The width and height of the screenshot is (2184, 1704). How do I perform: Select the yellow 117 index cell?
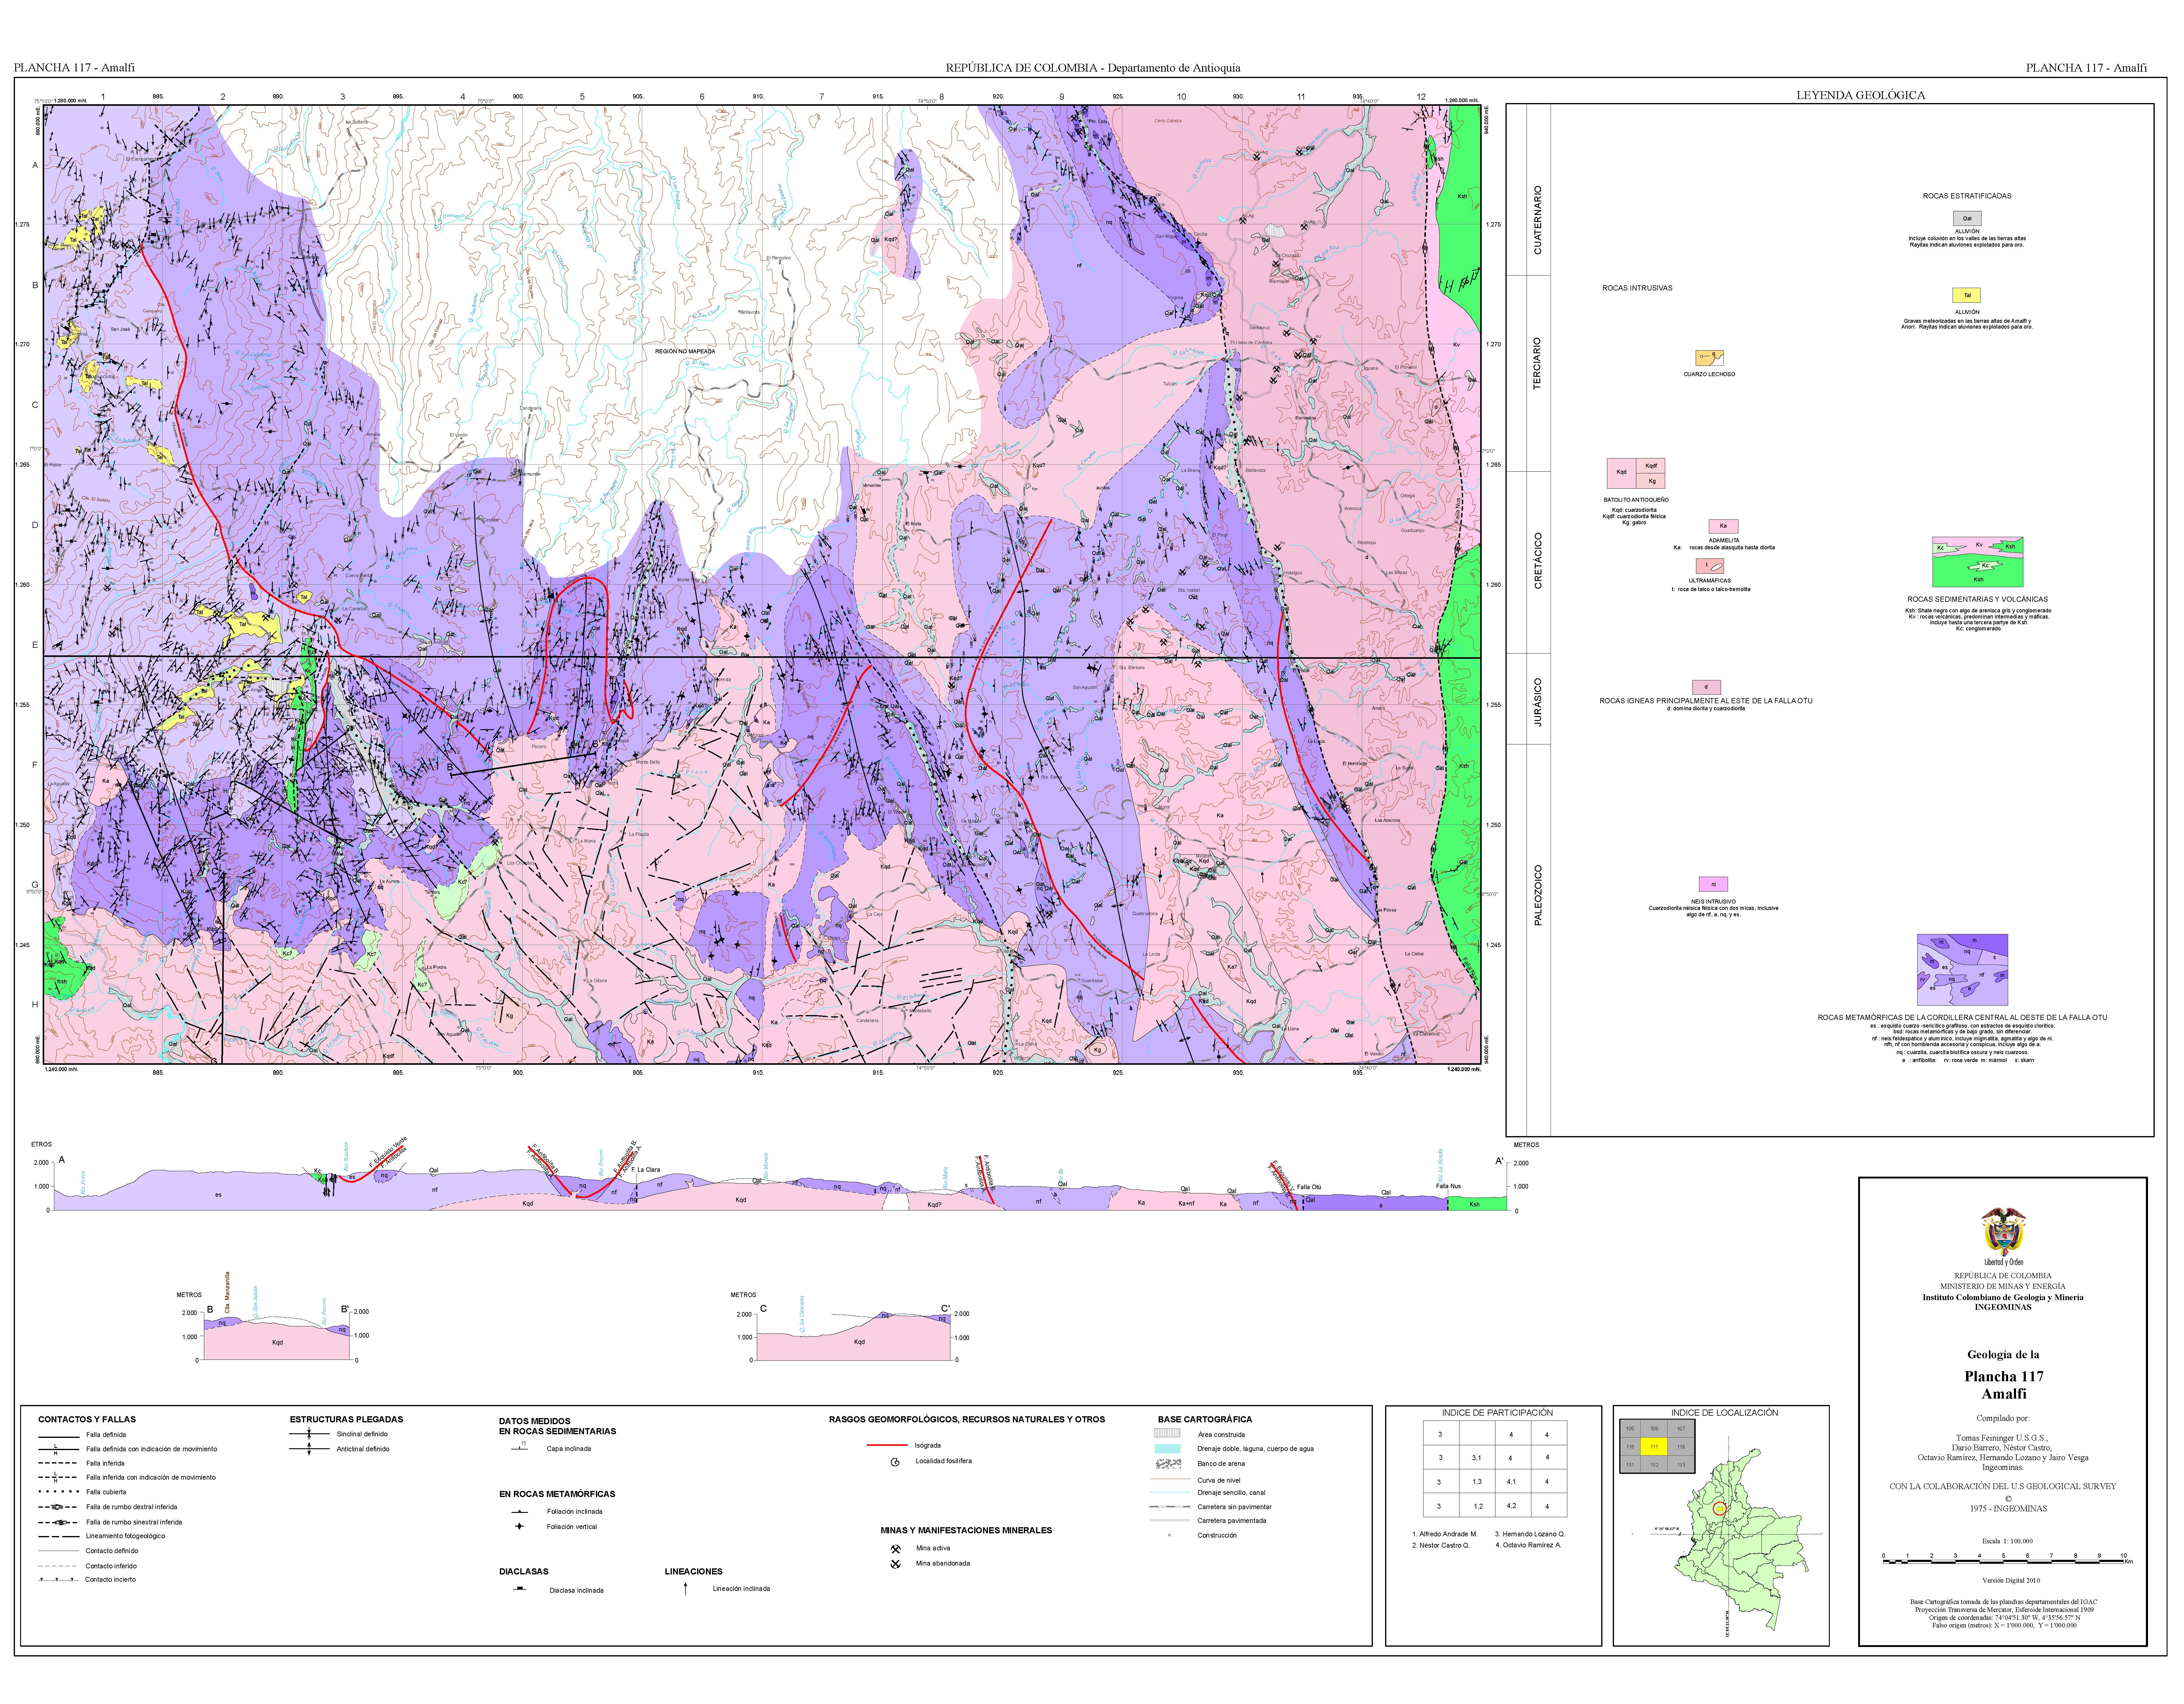[x=1654, y=1446]
